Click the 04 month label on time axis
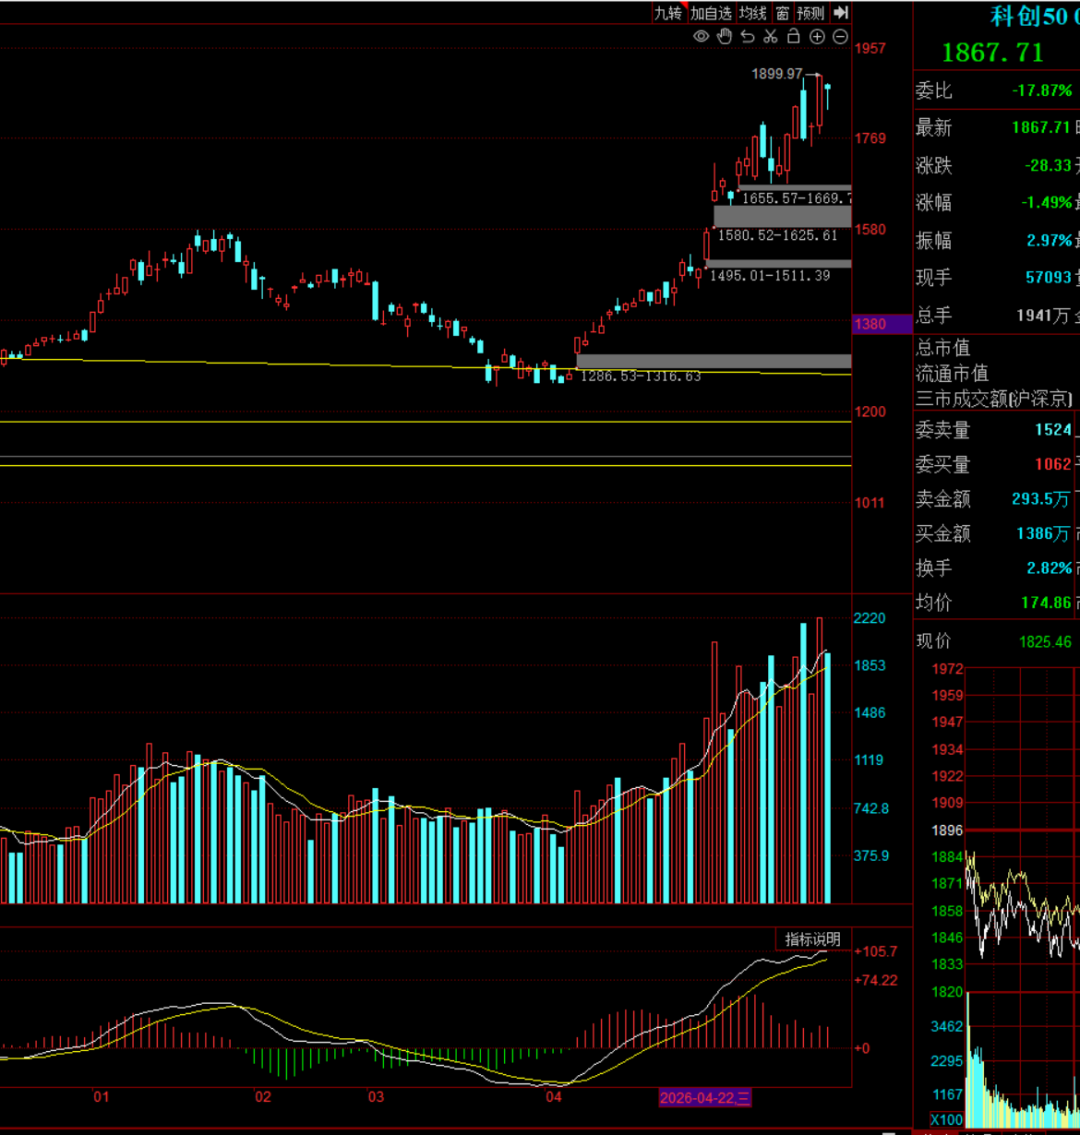This screenshot has height=1135, width=1080. (x=554, y=1097)
